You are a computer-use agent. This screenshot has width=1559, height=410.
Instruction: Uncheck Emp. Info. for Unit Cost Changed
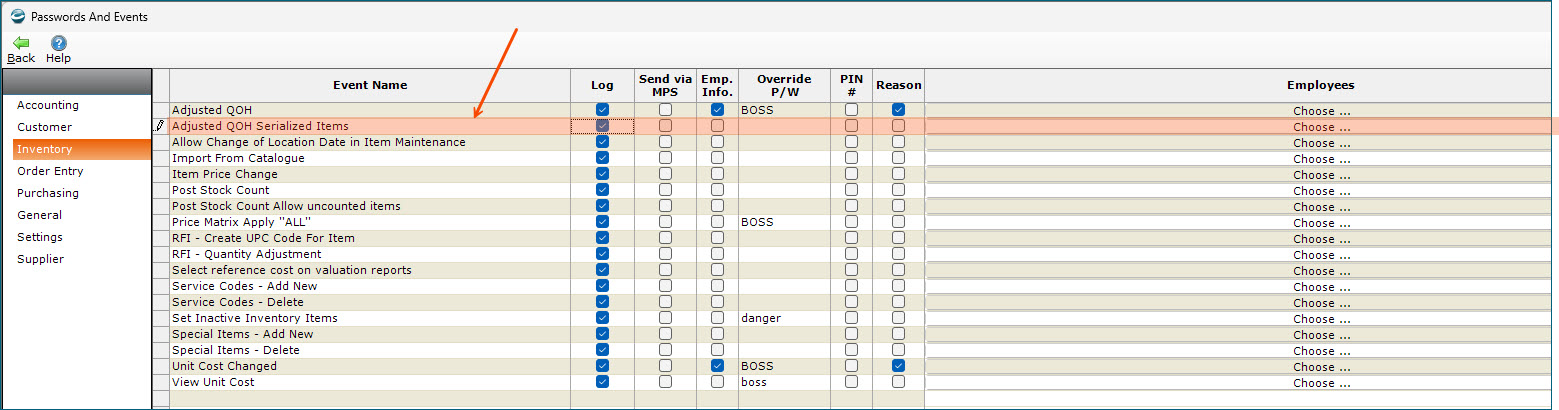tap(717, 366)
